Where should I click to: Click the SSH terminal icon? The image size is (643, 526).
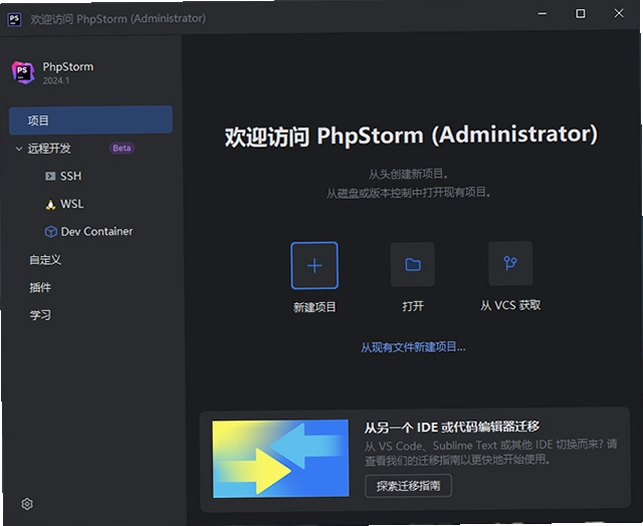pos(50,176)
